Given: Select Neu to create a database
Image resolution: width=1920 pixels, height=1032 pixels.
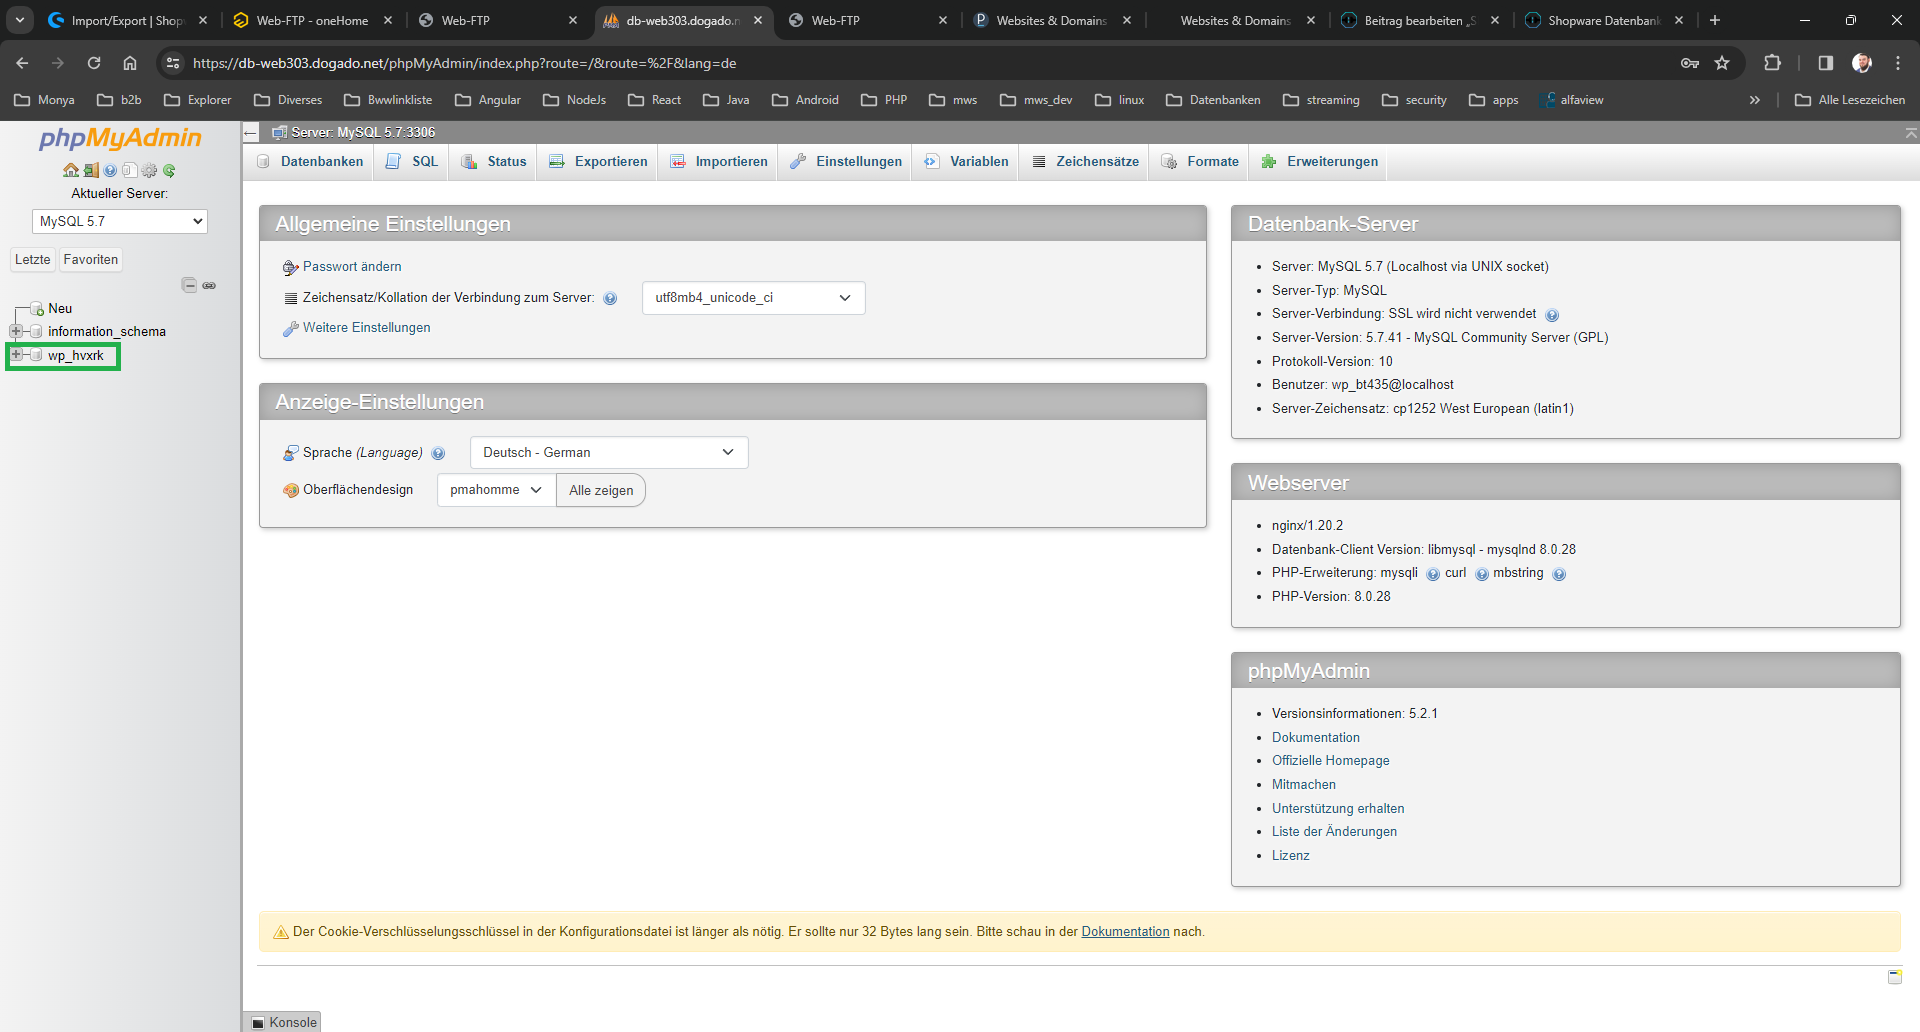Looking at the screenshot, I should point(60,308).
